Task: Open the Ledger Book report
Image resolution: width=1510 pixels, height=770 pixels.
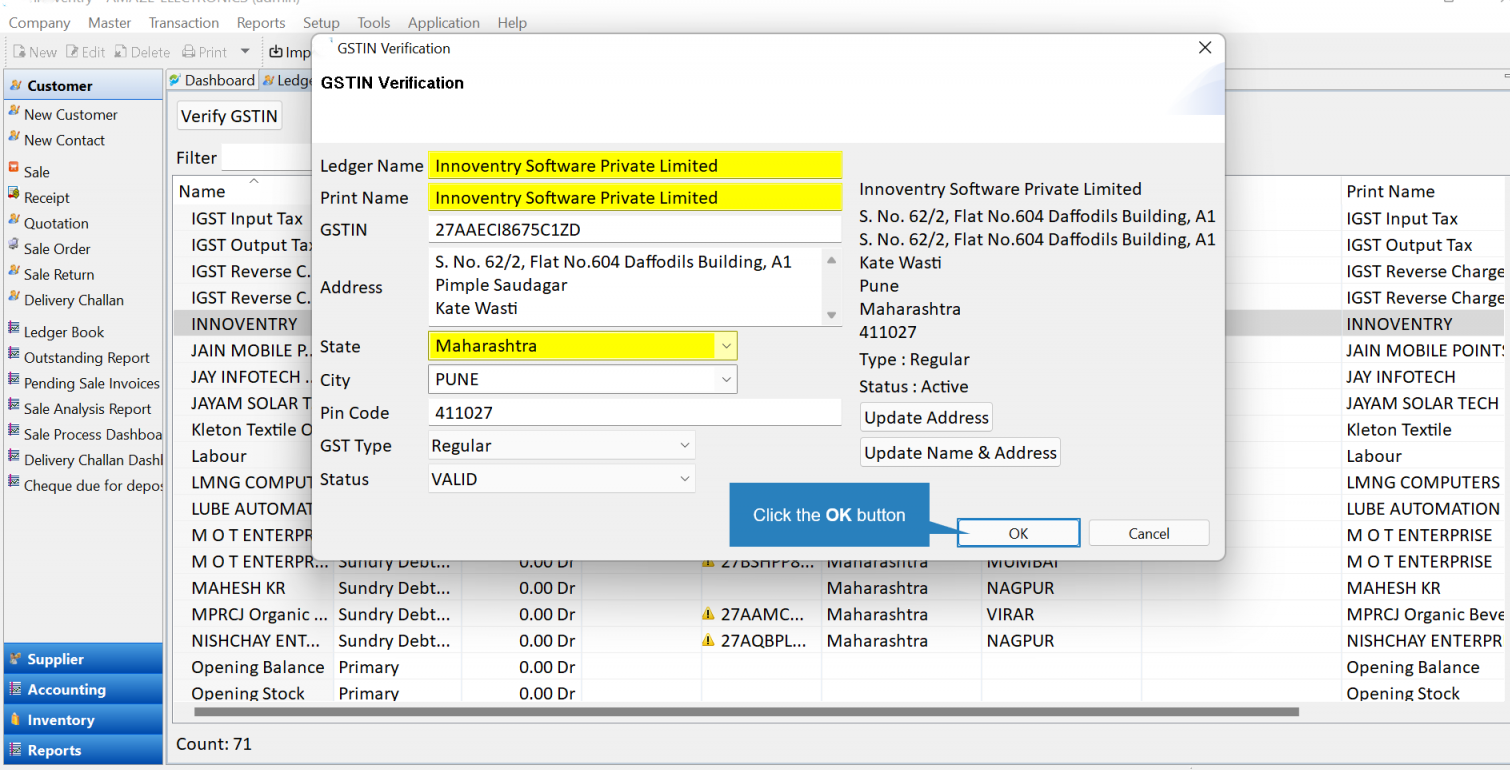Action: [64, 331]
